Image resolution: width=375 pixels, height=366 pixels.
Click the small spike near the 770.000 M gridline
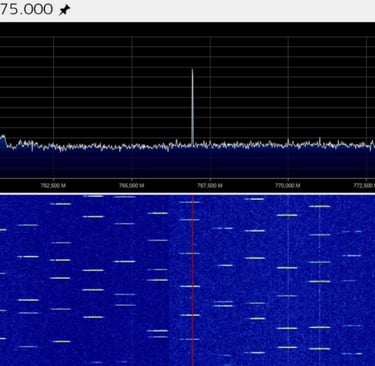288,141
